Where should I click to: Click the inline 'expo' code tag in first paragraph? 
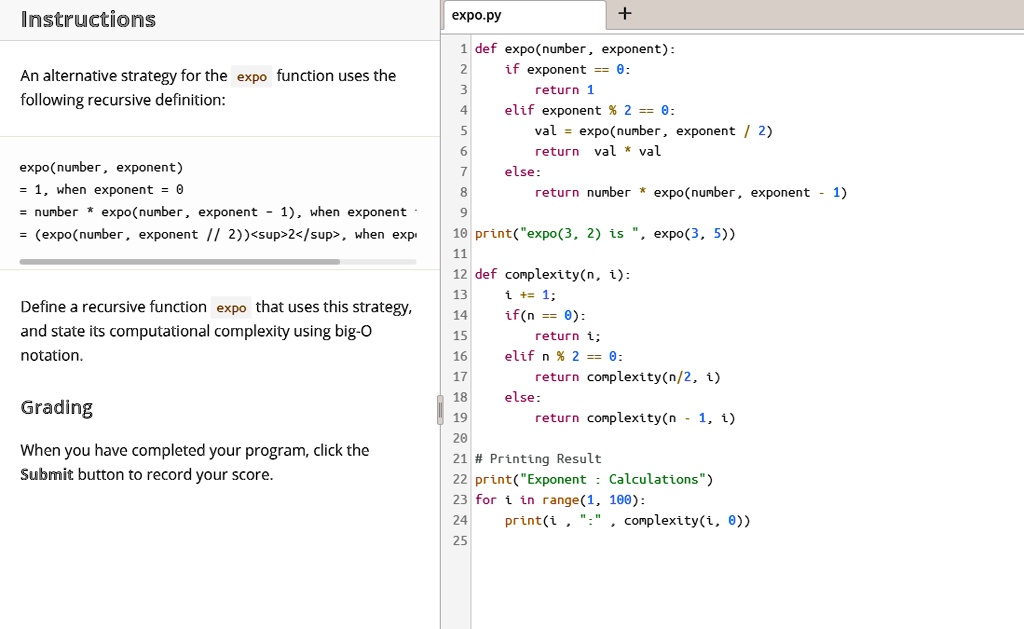[x=251, y=76]
